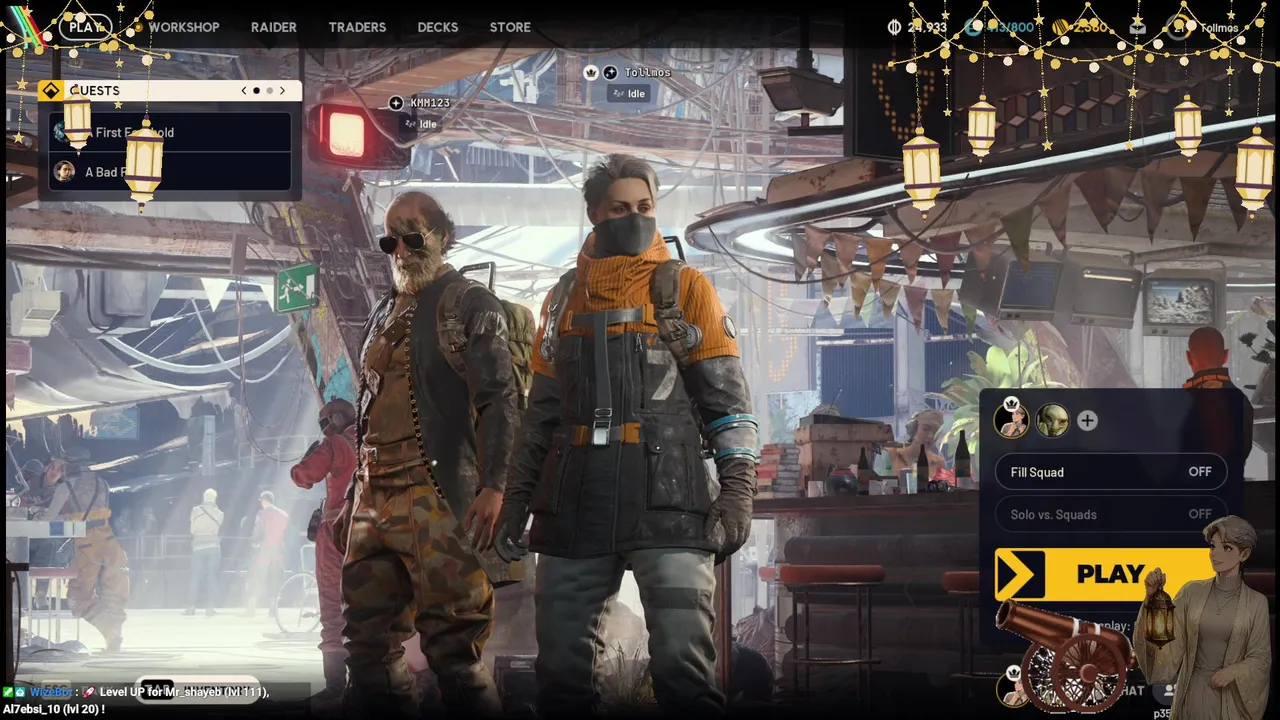The height and width of the screenshot is (720, 1280).
Task: Select the bearded raider with sunglasses
Action: pyautogui.click(x=430, y=450)
